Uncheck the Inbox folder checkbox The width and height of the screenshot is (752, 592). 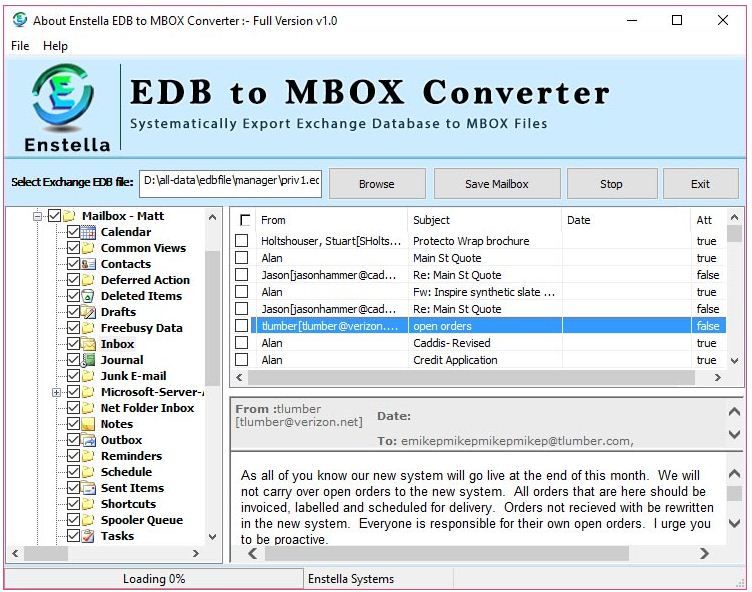point(73,344)
